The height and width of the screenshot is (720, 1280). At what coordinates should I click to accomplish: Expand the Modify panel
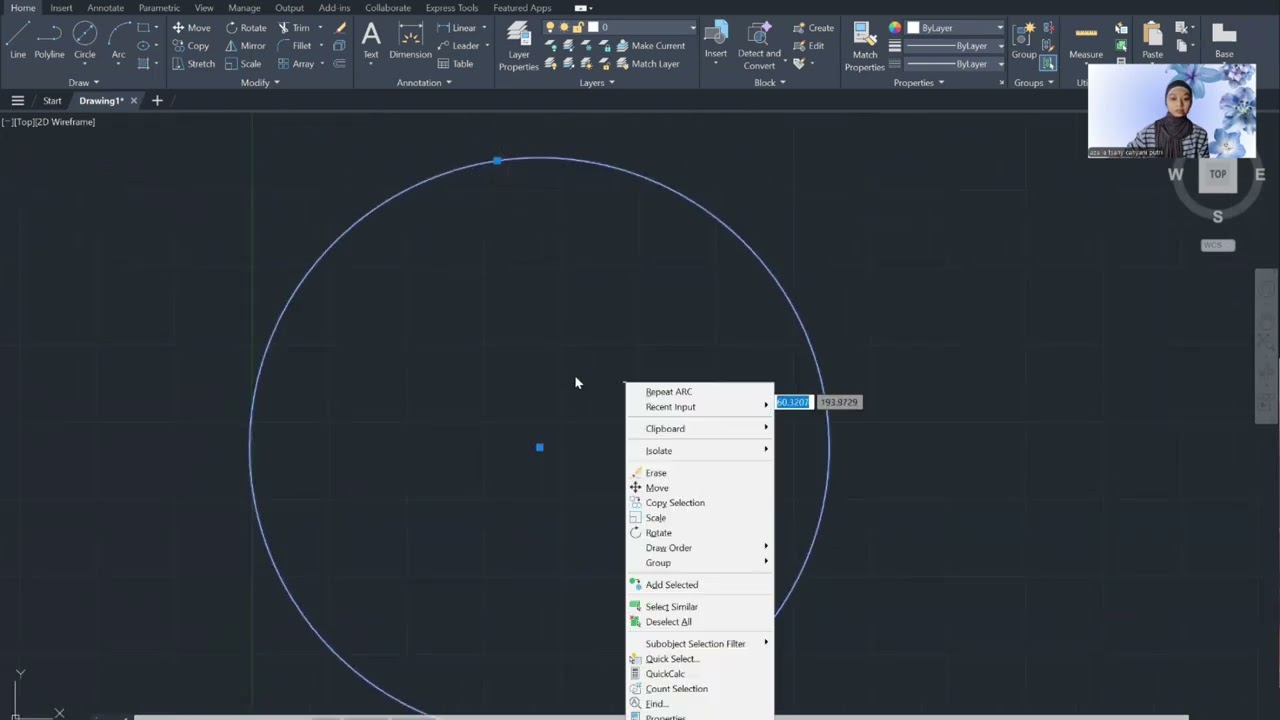coord(260,83)
